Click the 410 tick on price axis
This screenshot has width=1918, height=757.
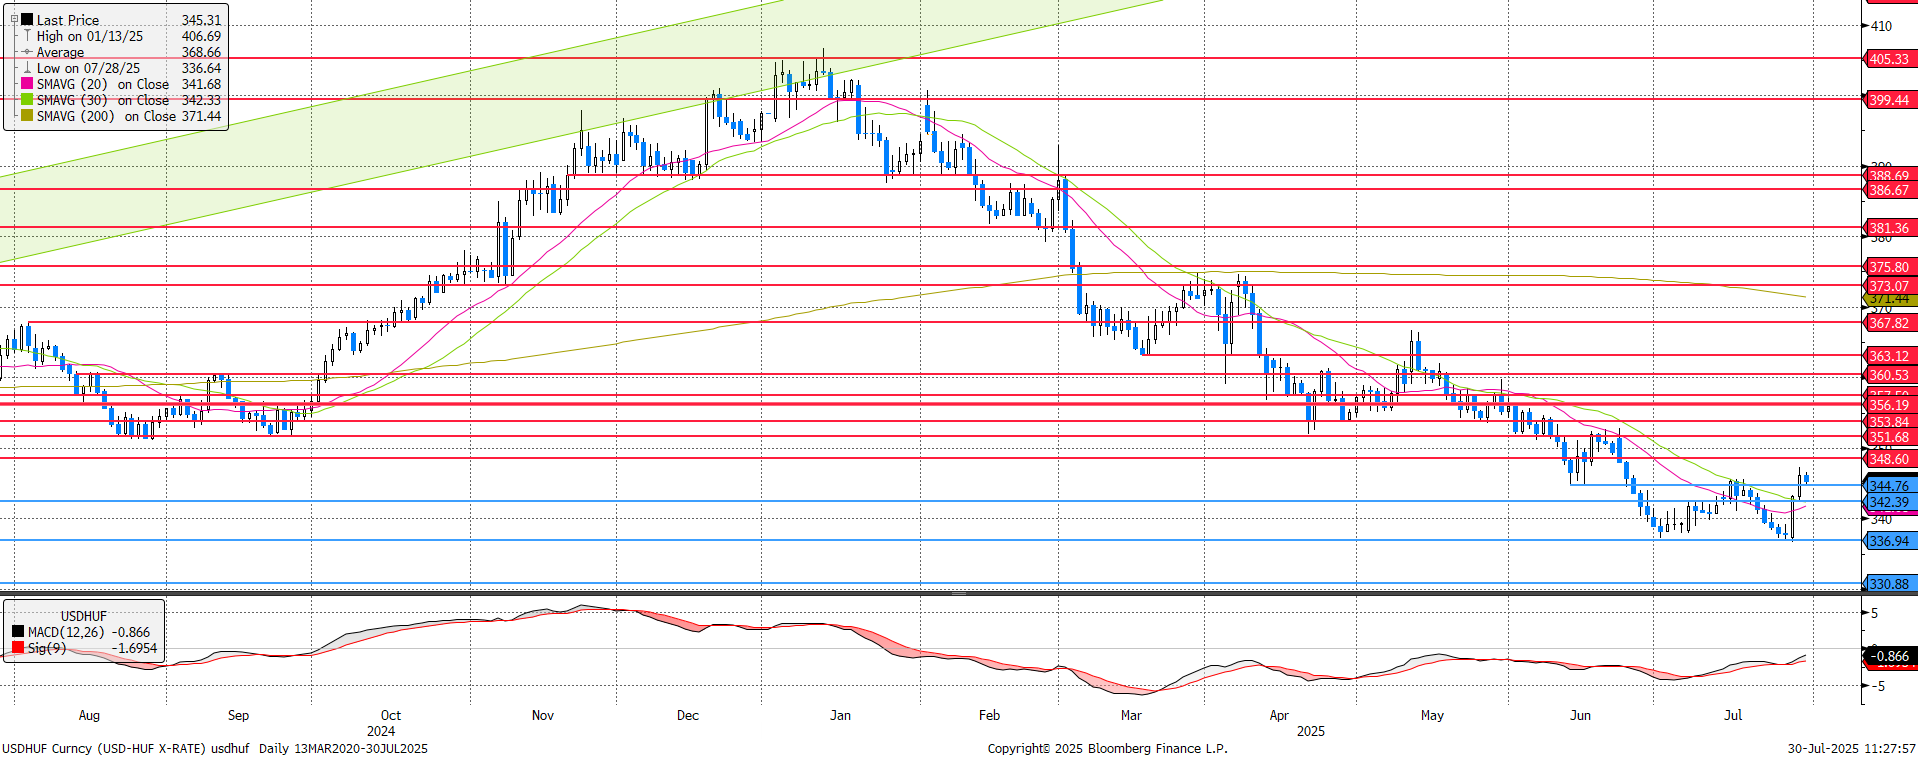tap(1881, 26)
